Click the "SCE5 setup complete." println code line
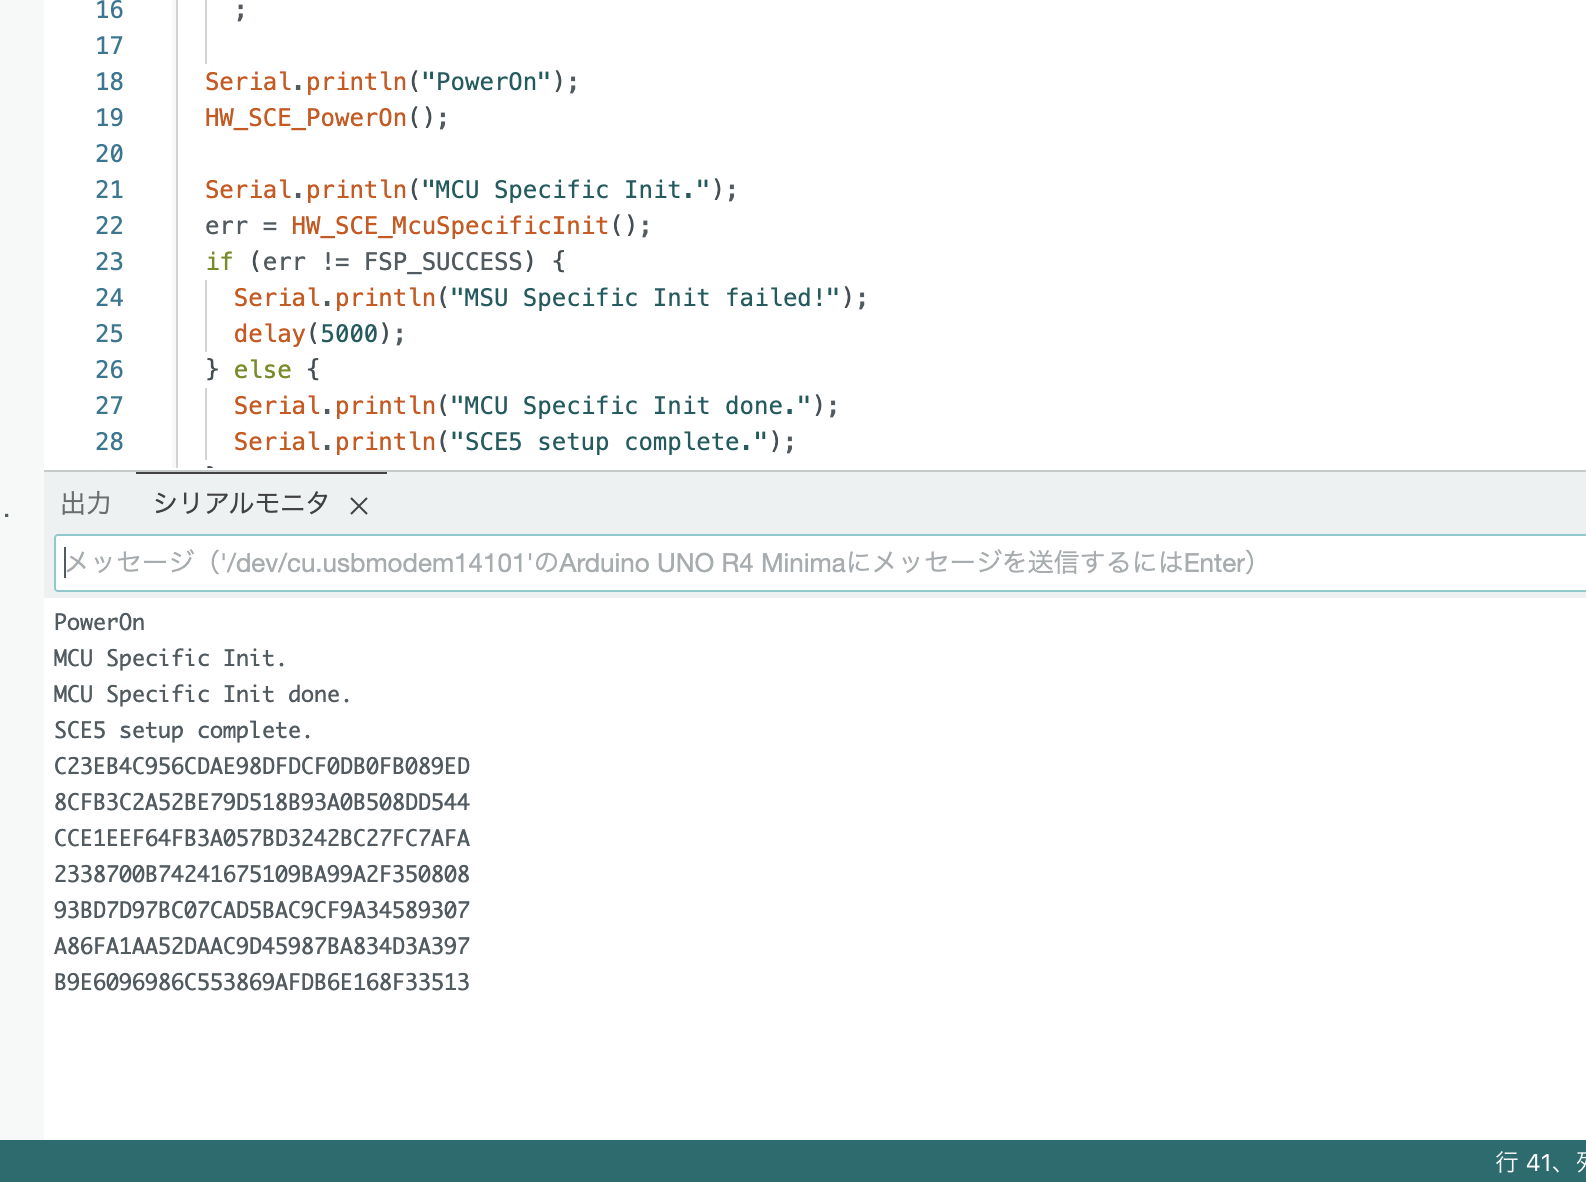 tap(515, 442)
